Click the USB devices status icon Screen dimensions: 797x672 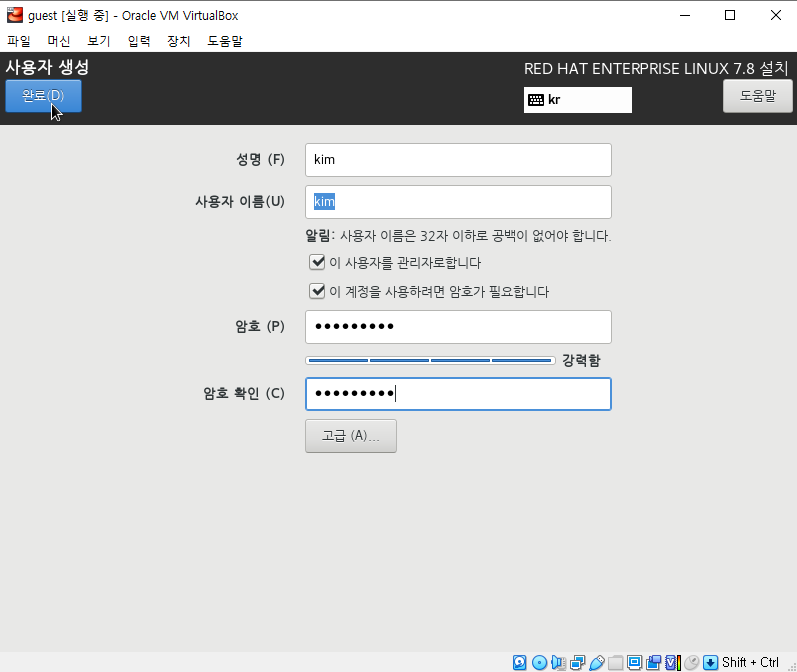(597, 662)
